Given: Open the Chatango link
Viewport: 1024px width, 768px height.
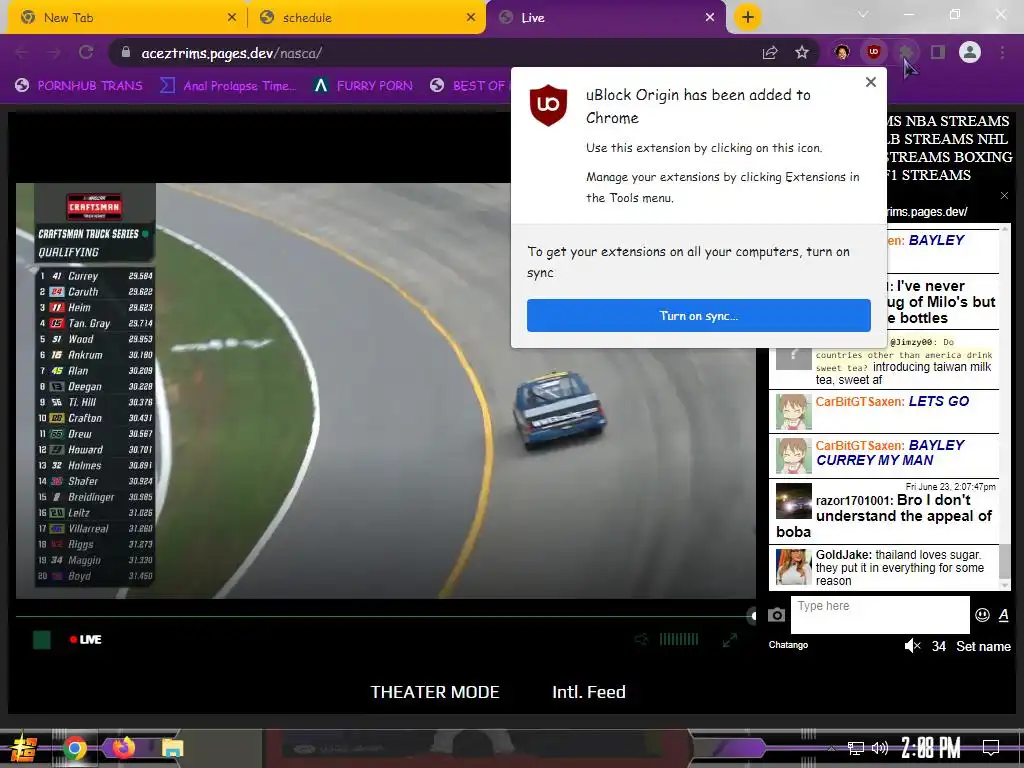Looking at the screenshot, I should click(x=788, y=645).
